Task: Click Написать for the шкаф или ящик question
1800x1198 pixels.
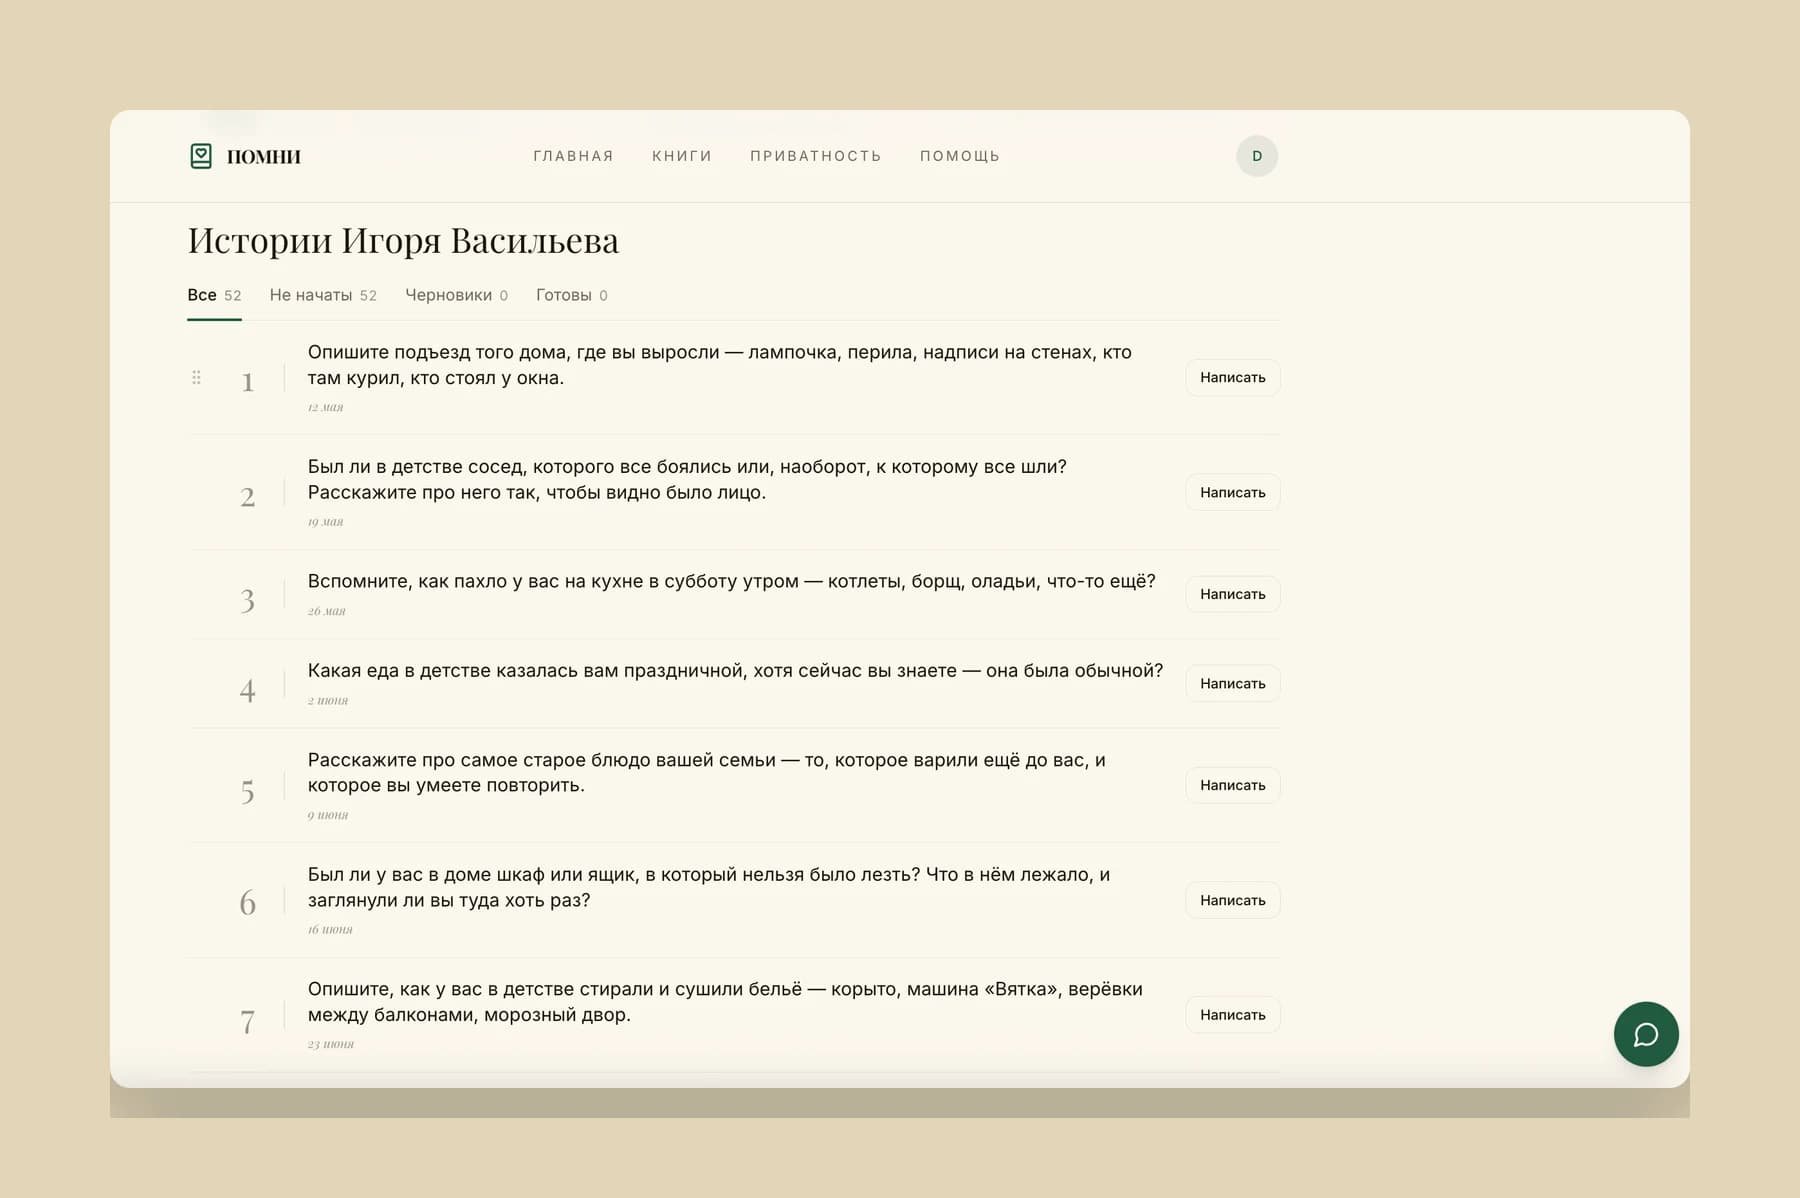Action: 1232,900
